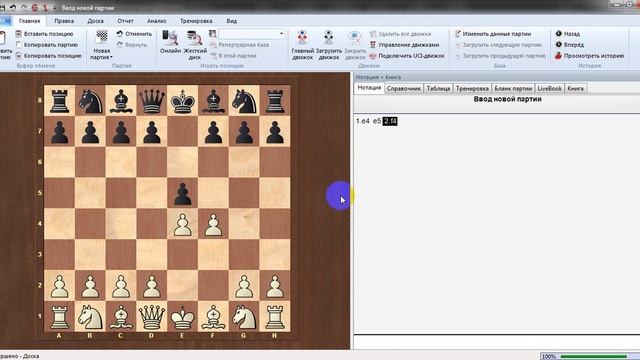Click the Копировать партию icon
Screen dimensions: 640x360
18,44
